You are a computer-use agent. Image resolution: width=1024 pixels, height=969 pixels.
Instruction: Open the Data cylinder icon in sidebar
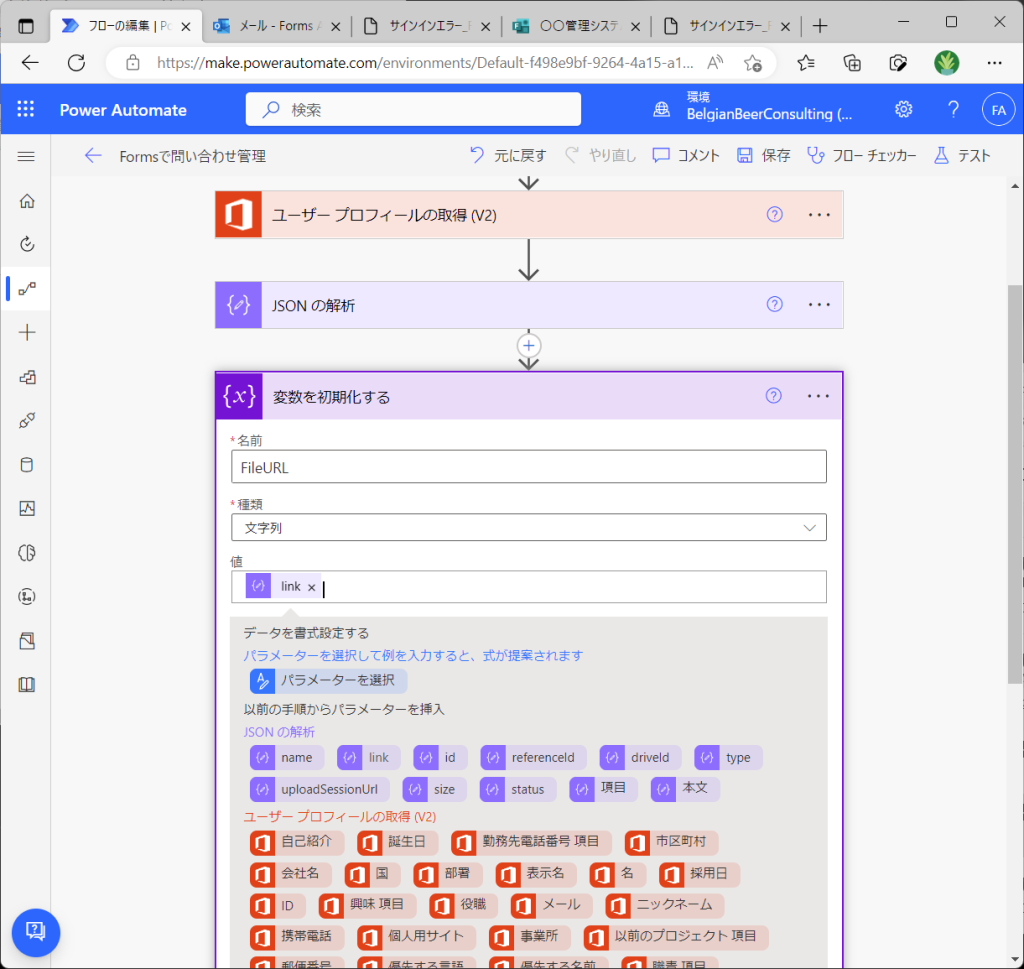point(27,465)
